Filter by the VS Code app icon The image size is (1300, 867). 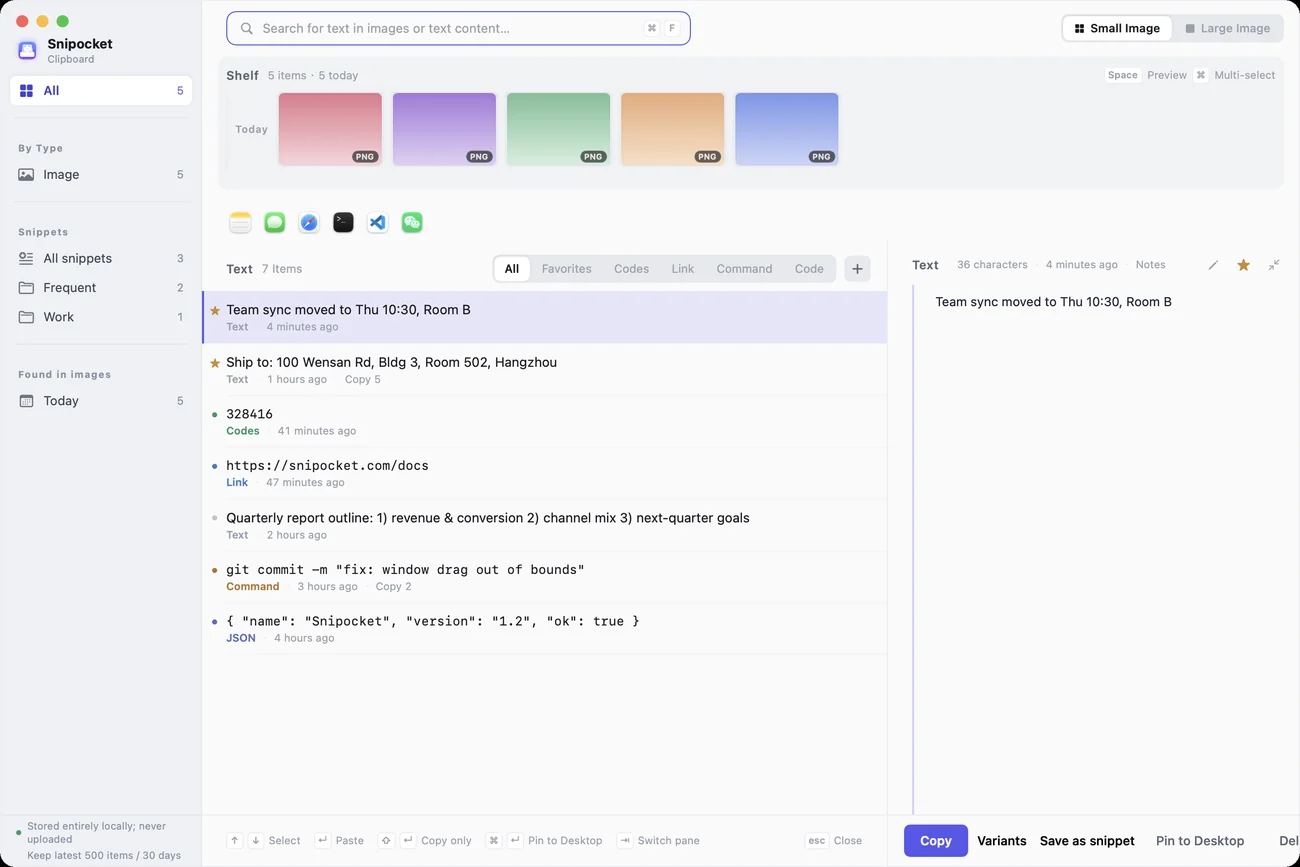point(377,222)
